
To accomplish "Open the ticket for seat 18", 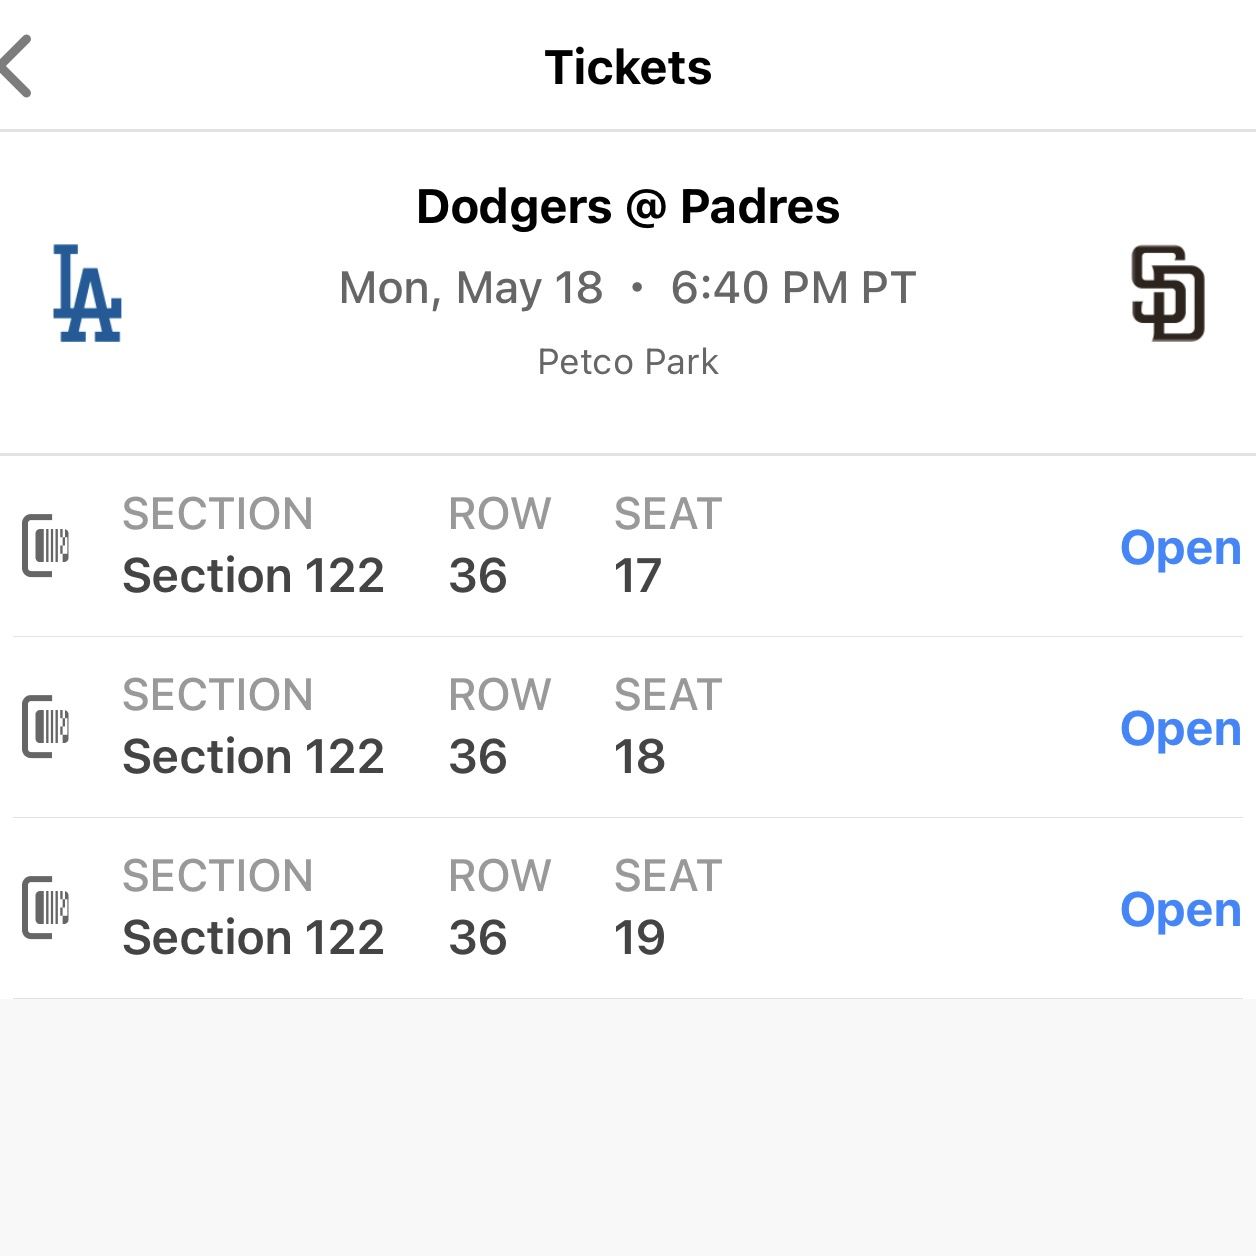I will click(1180, 729).
